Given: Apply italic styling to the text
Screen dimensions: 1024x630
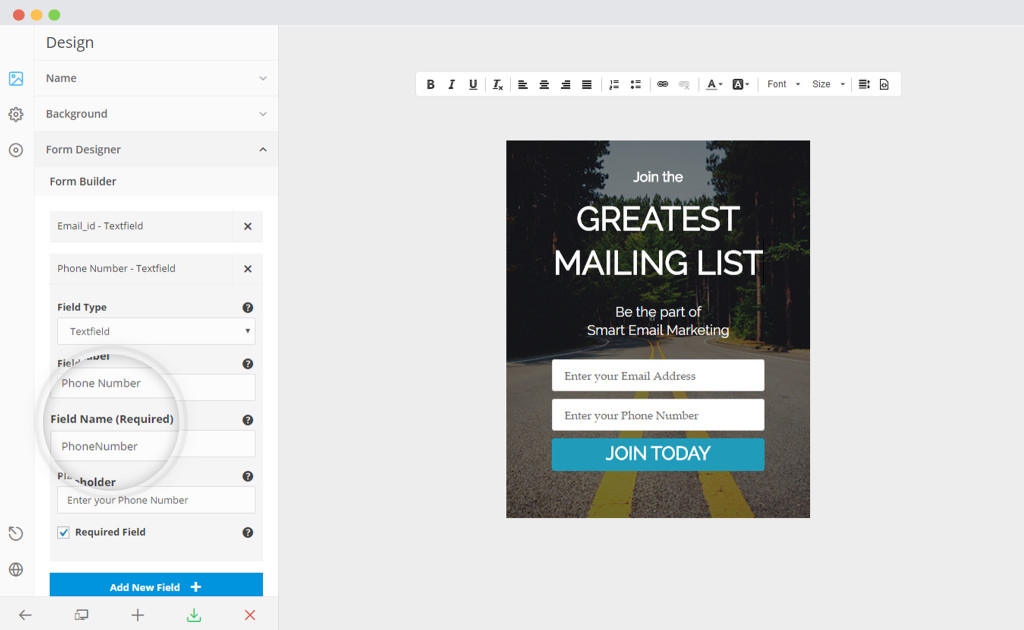Looking at the screenshot, I should [451, 84].
